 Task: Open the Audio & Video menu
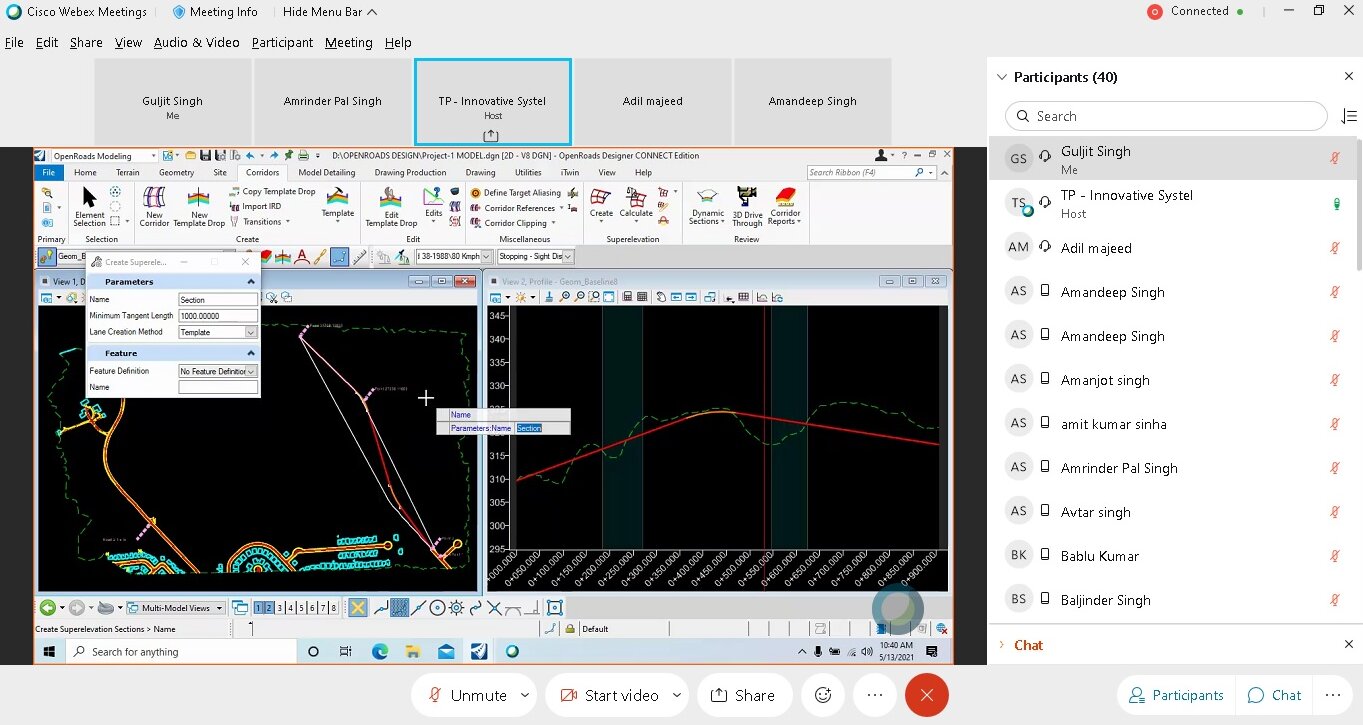(196, 43)
